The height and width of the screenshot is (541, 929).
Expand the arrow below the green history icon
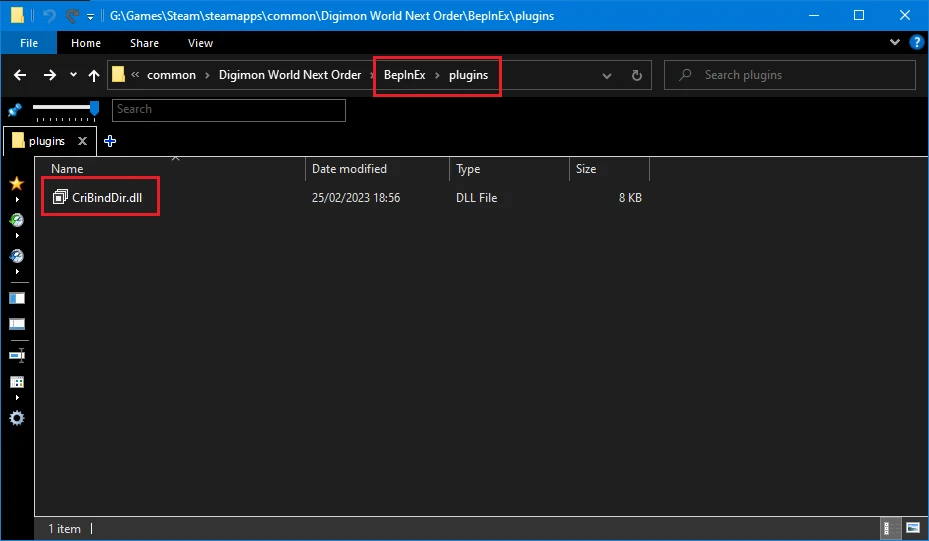pyautogui.click(x=17, y=236)
